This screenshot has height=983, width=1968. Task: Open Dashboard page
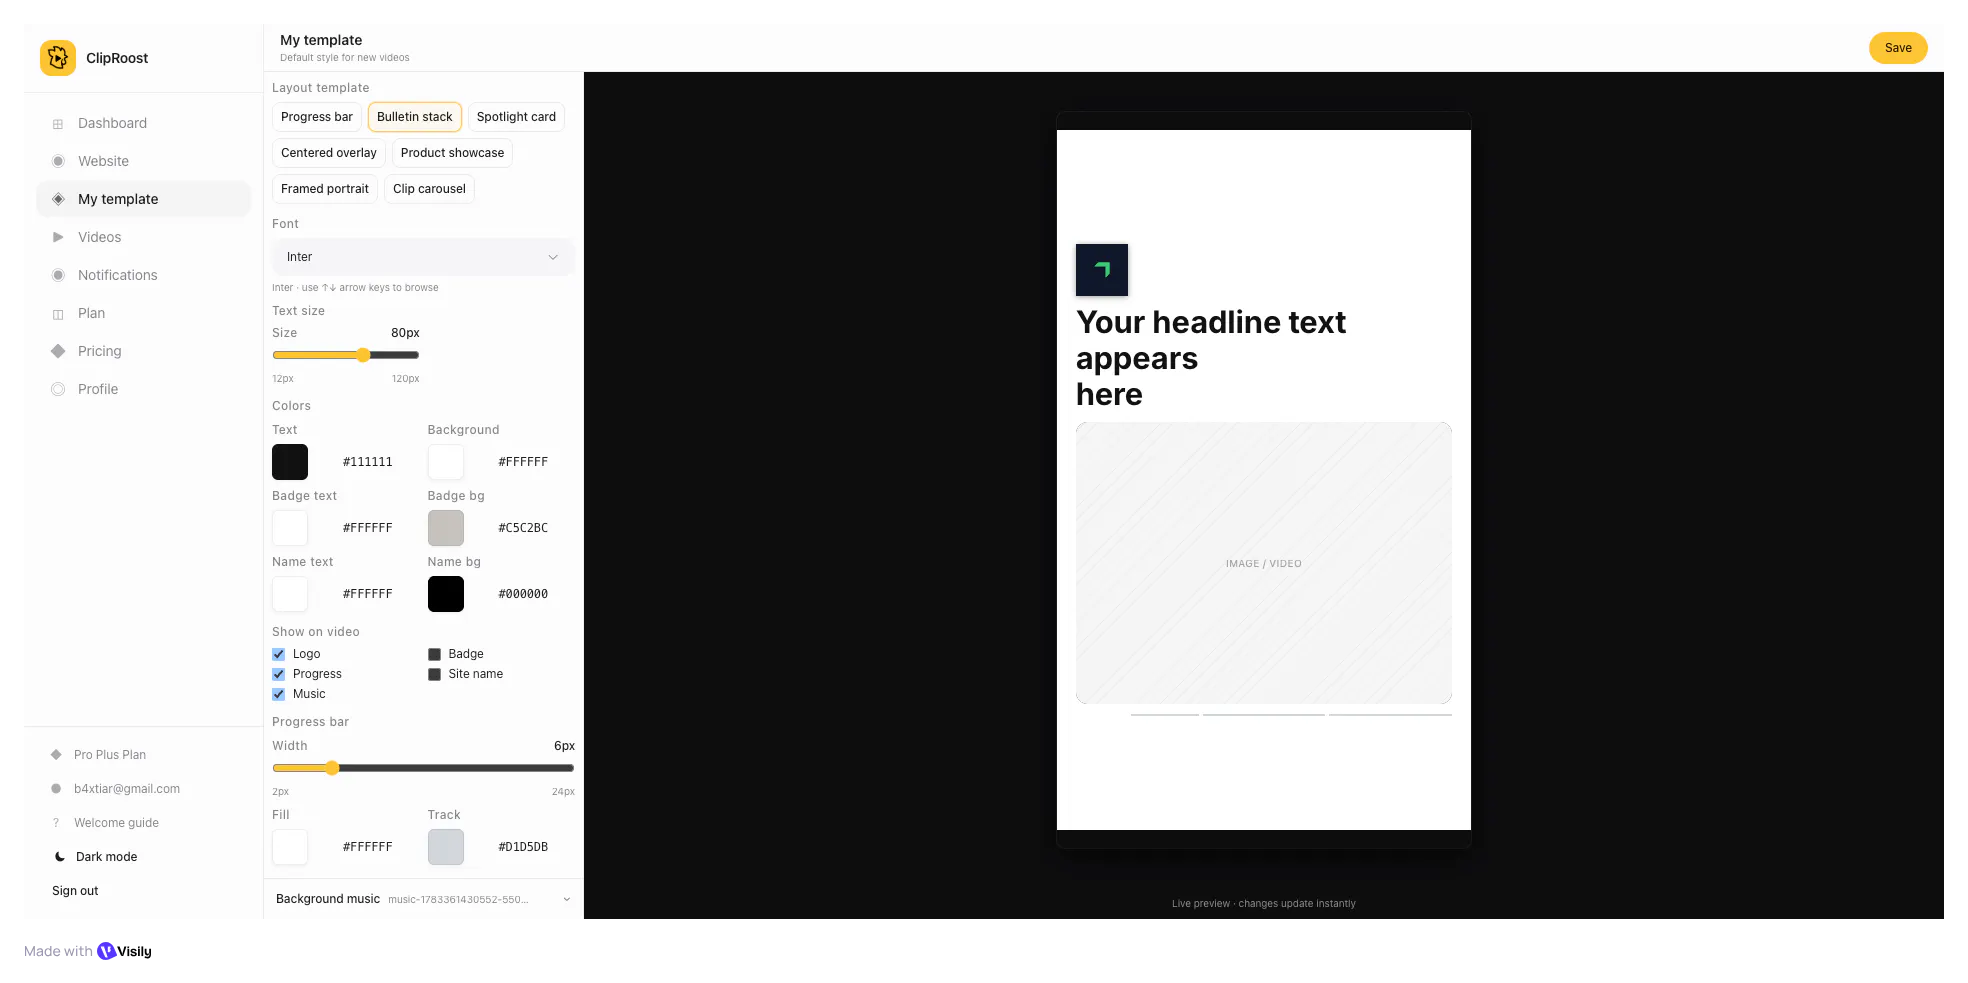[144, 123]
